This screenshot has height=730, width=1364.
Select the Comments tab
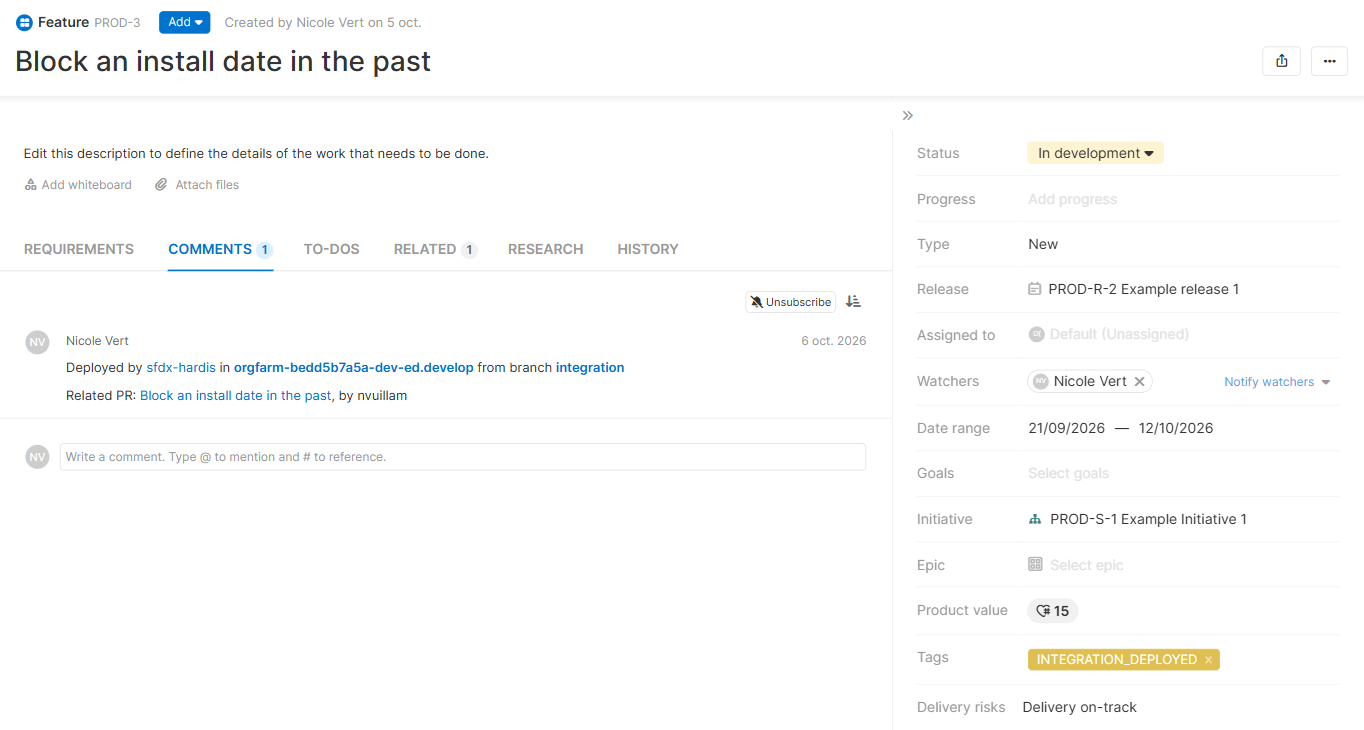[220, 249]
